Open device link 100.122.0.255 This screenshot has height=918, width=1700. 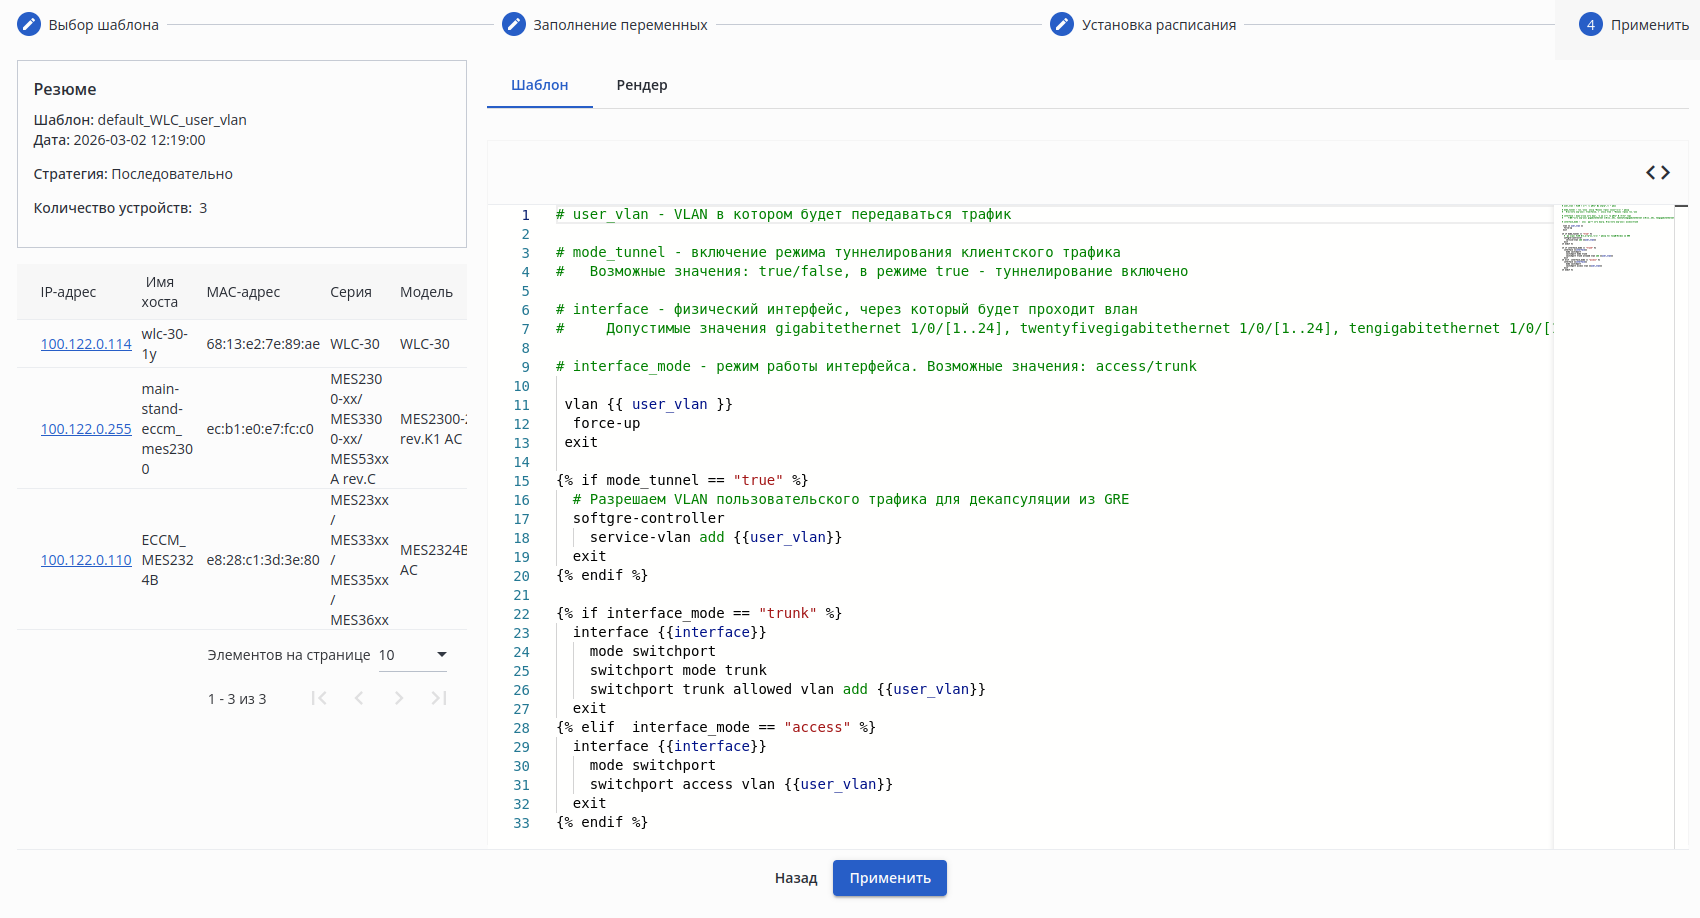pyautogui.click(x=86, y=429)
